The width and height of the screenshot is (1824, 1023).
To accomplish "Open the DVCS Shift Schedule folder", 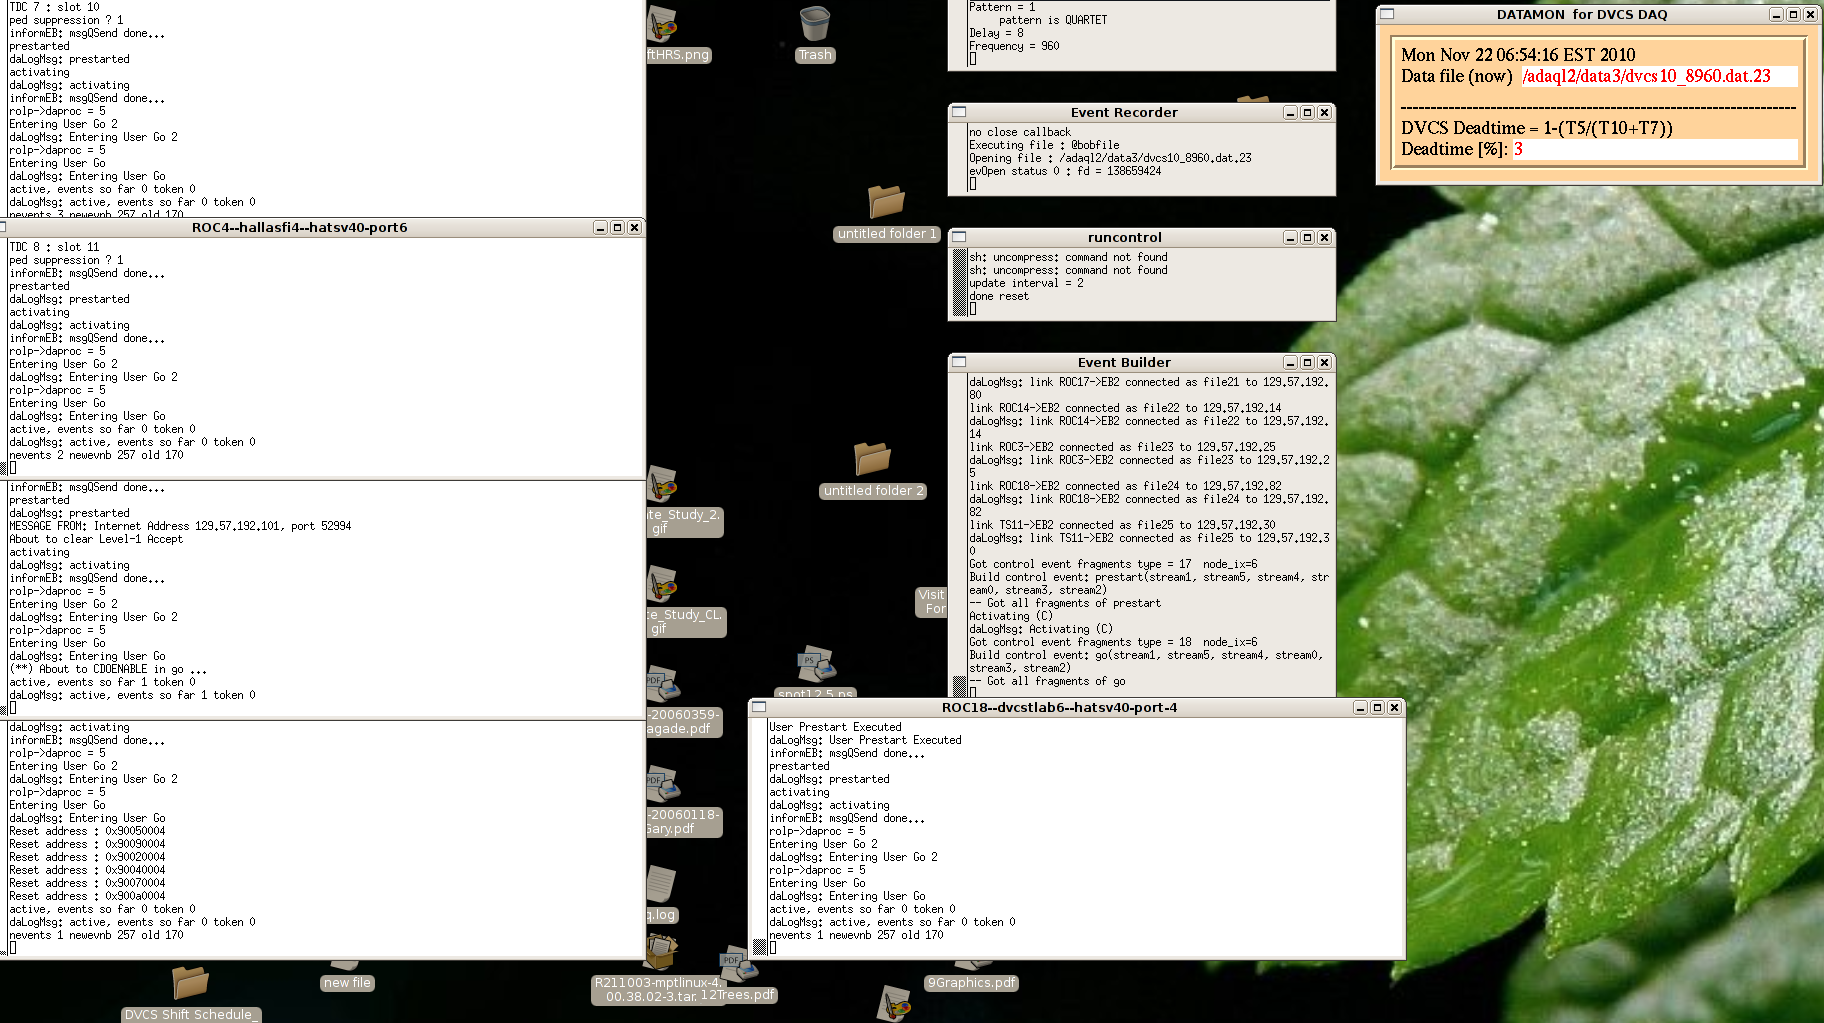I will 190,982.
